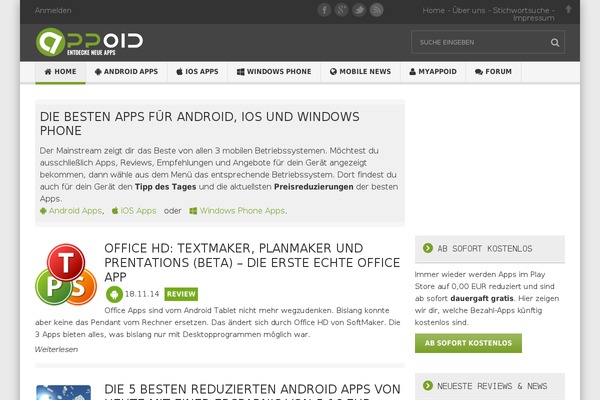Viewport: 600px width, 400px height.
Task: Open thumbnail of 5 besten reduzierten Apps
Action: pos(64,393)
